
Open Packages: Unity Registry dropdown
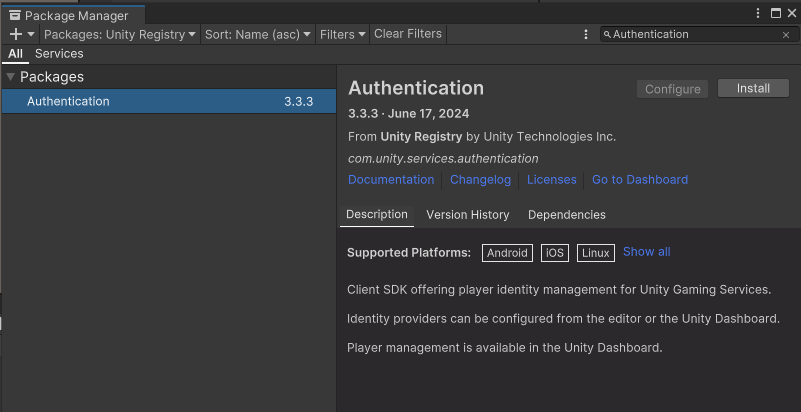coord(120,34)
